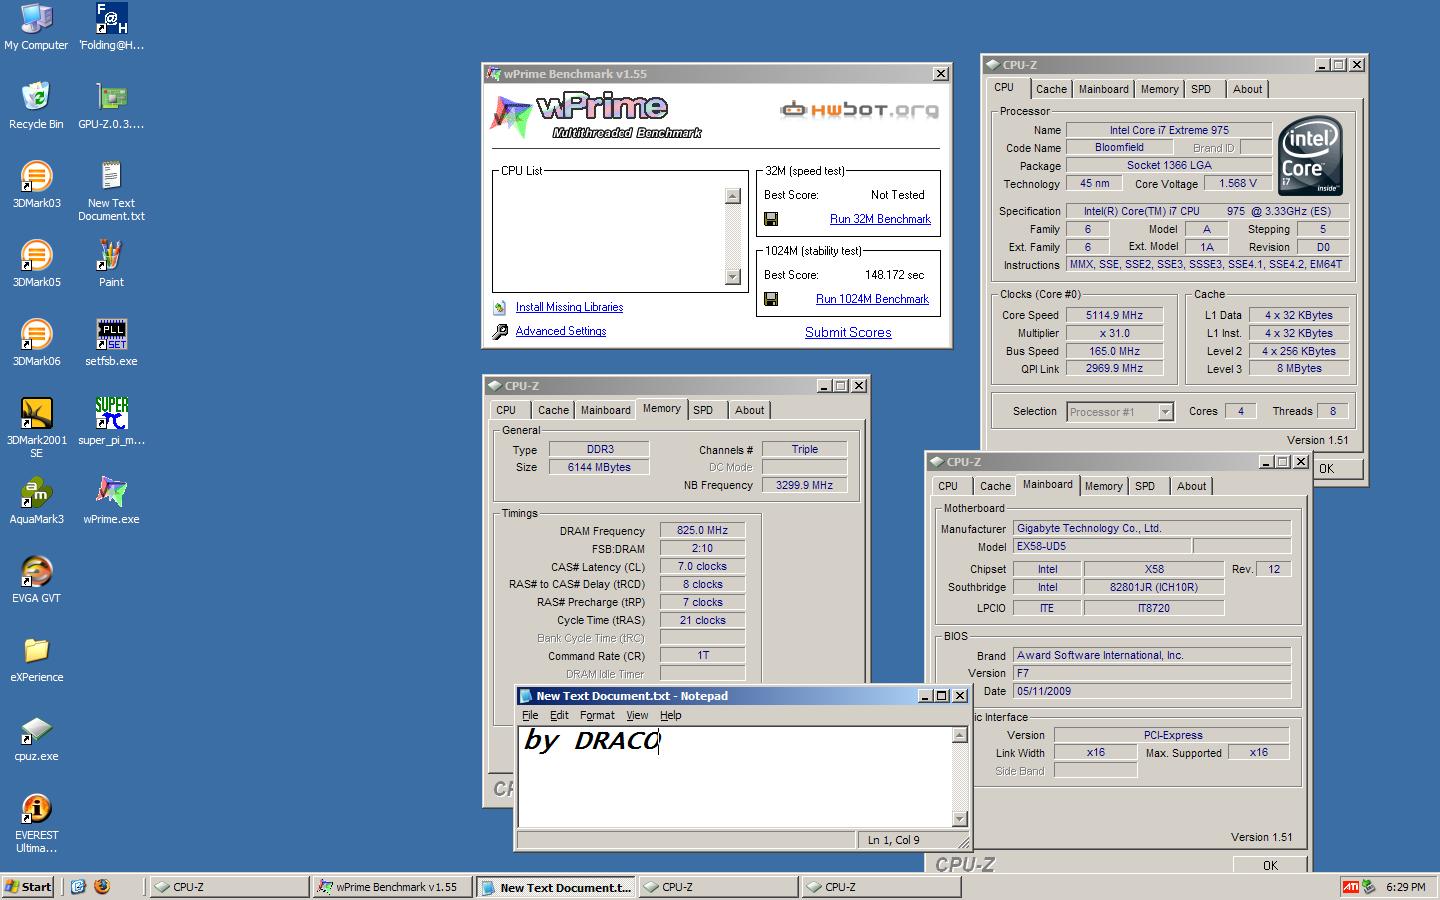1440x900 pixels.
Task: Open My Computer desktop icon
Action: pos(36,27)
